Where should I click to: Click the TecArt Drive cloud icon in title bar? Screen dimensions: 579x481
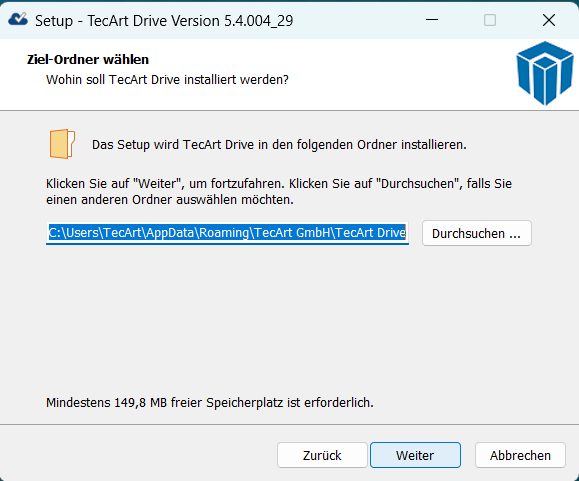18,20
